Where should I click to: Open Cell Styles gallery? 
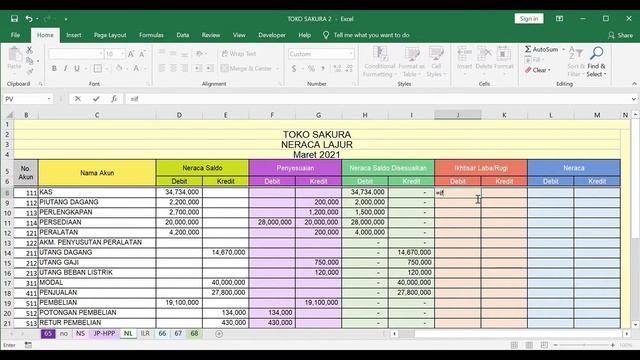click(436, 61)
